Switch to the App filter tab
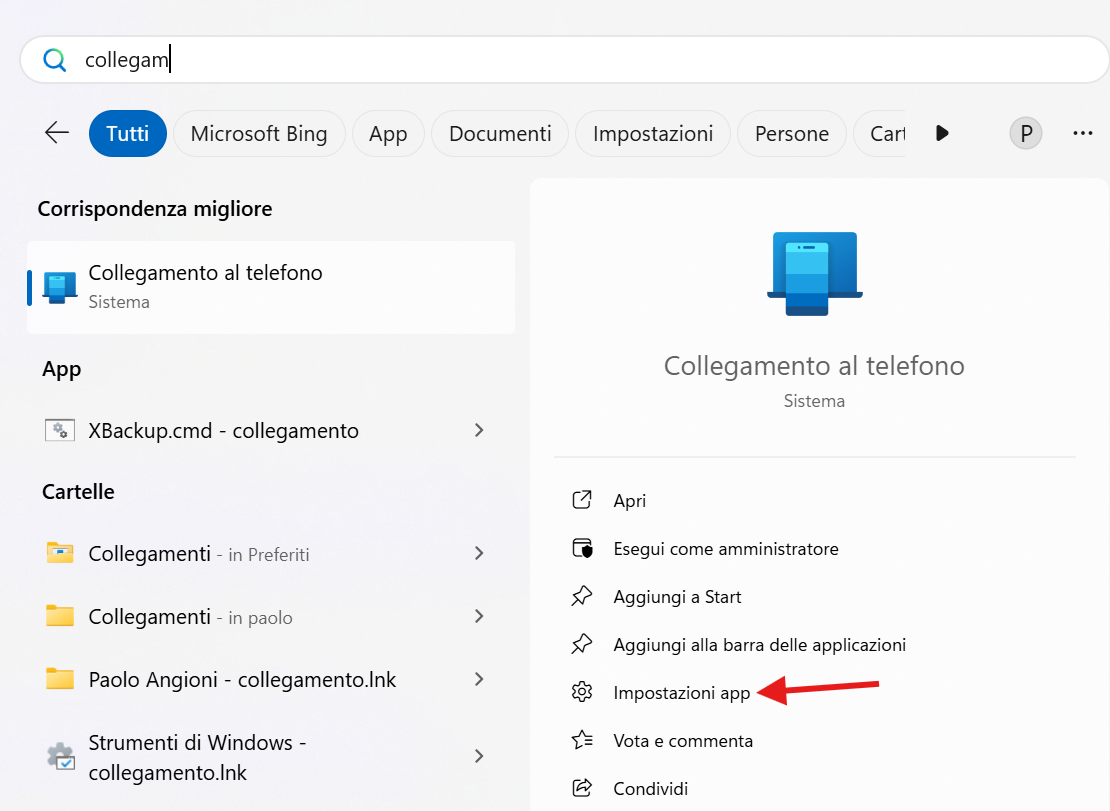Screen dimensions: 1110x811 click(x=388, y=133)
